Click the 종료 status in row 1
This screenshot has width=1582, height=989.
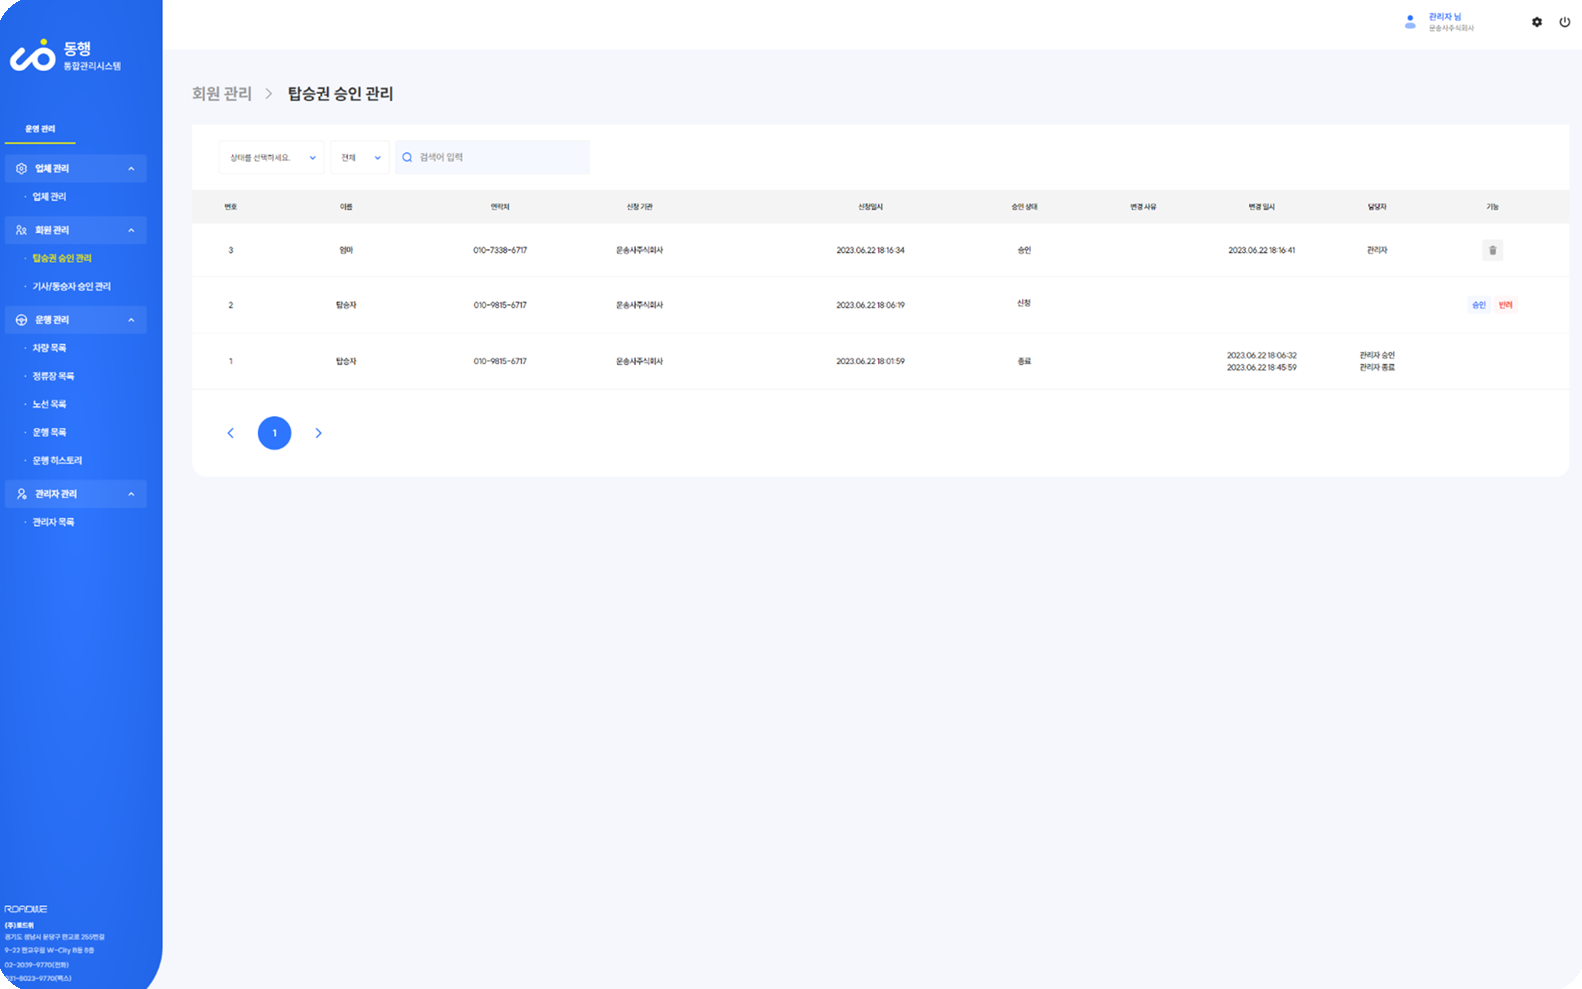pos(1024,361)
